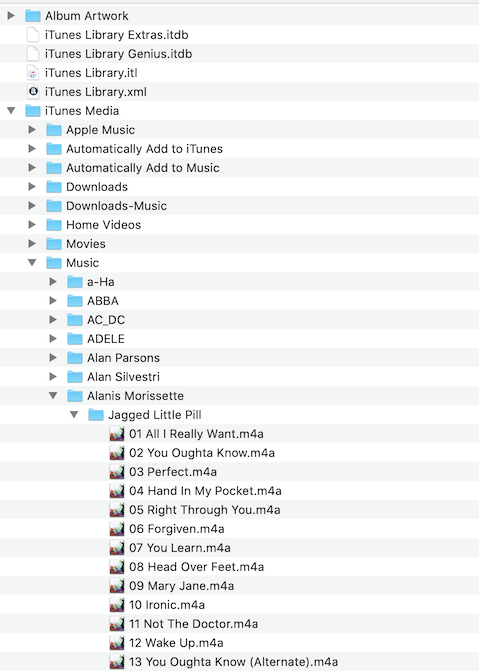Image resolution: width=479 pixels, height=672 pixels.
Task: Click iTunes Library Genius.itdb file icon
Action: [x=33, y=54]
